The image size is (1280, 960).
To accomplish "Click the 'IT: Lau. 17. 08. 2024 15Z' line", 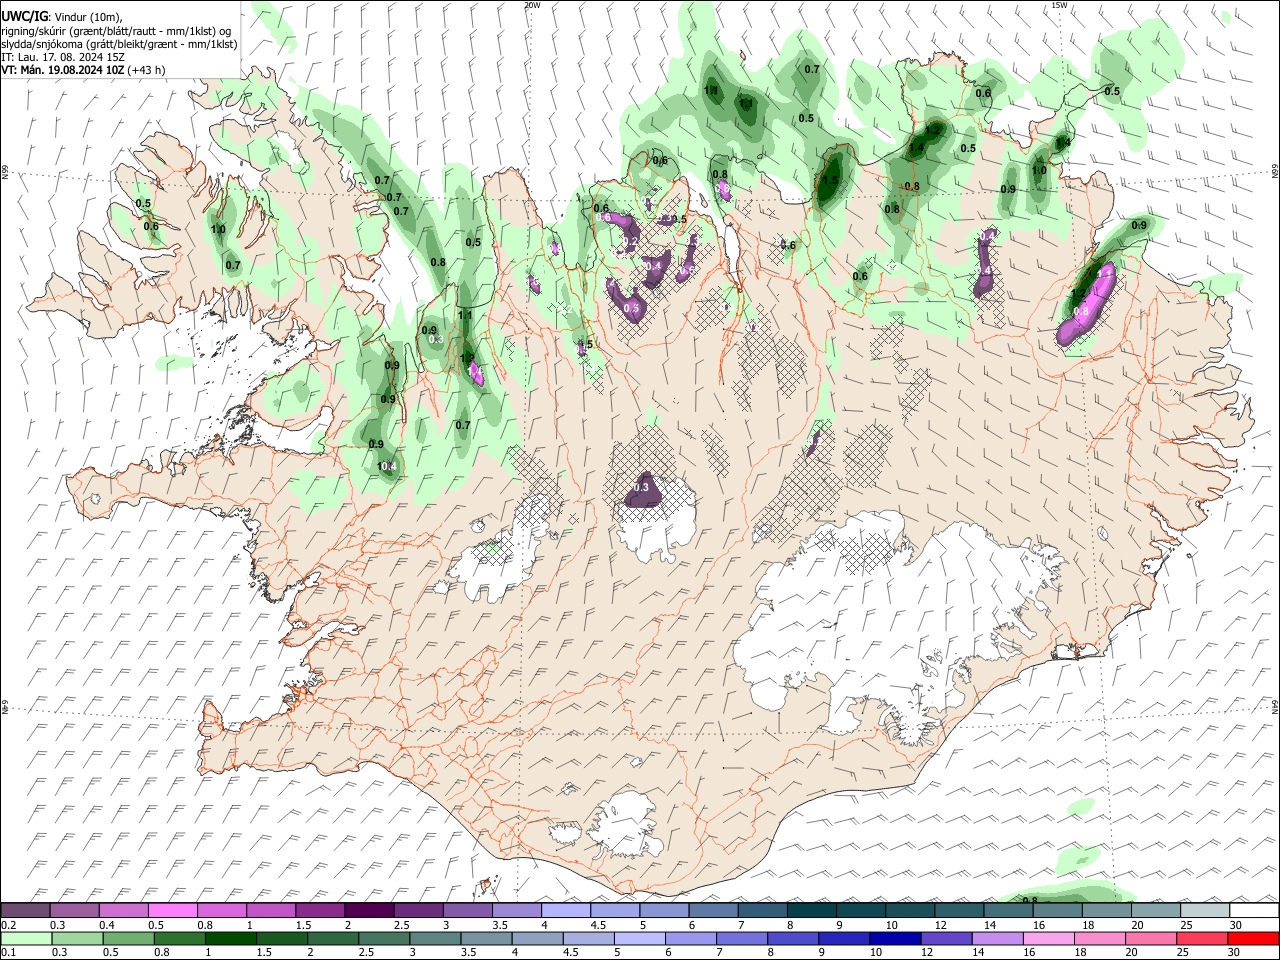I will (x=63, y=57).
